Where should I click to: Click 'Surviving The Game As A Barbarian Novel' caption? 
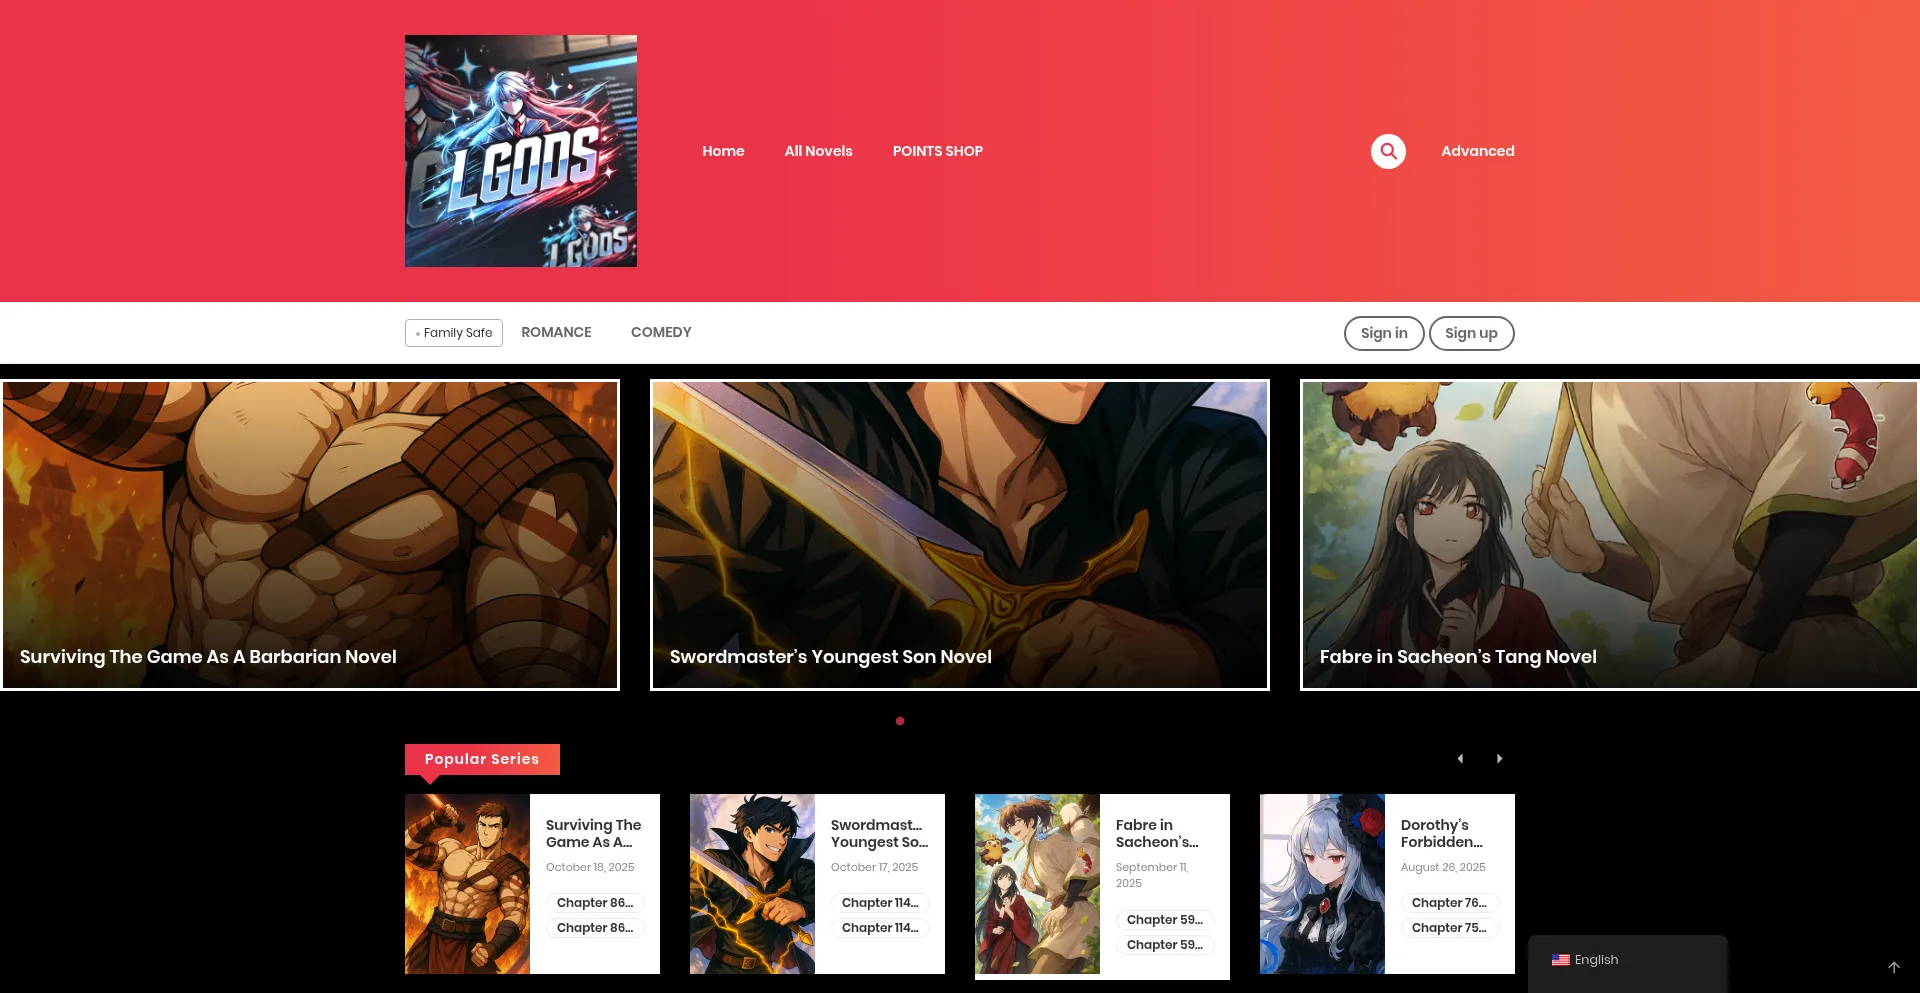tap(208, 657)
